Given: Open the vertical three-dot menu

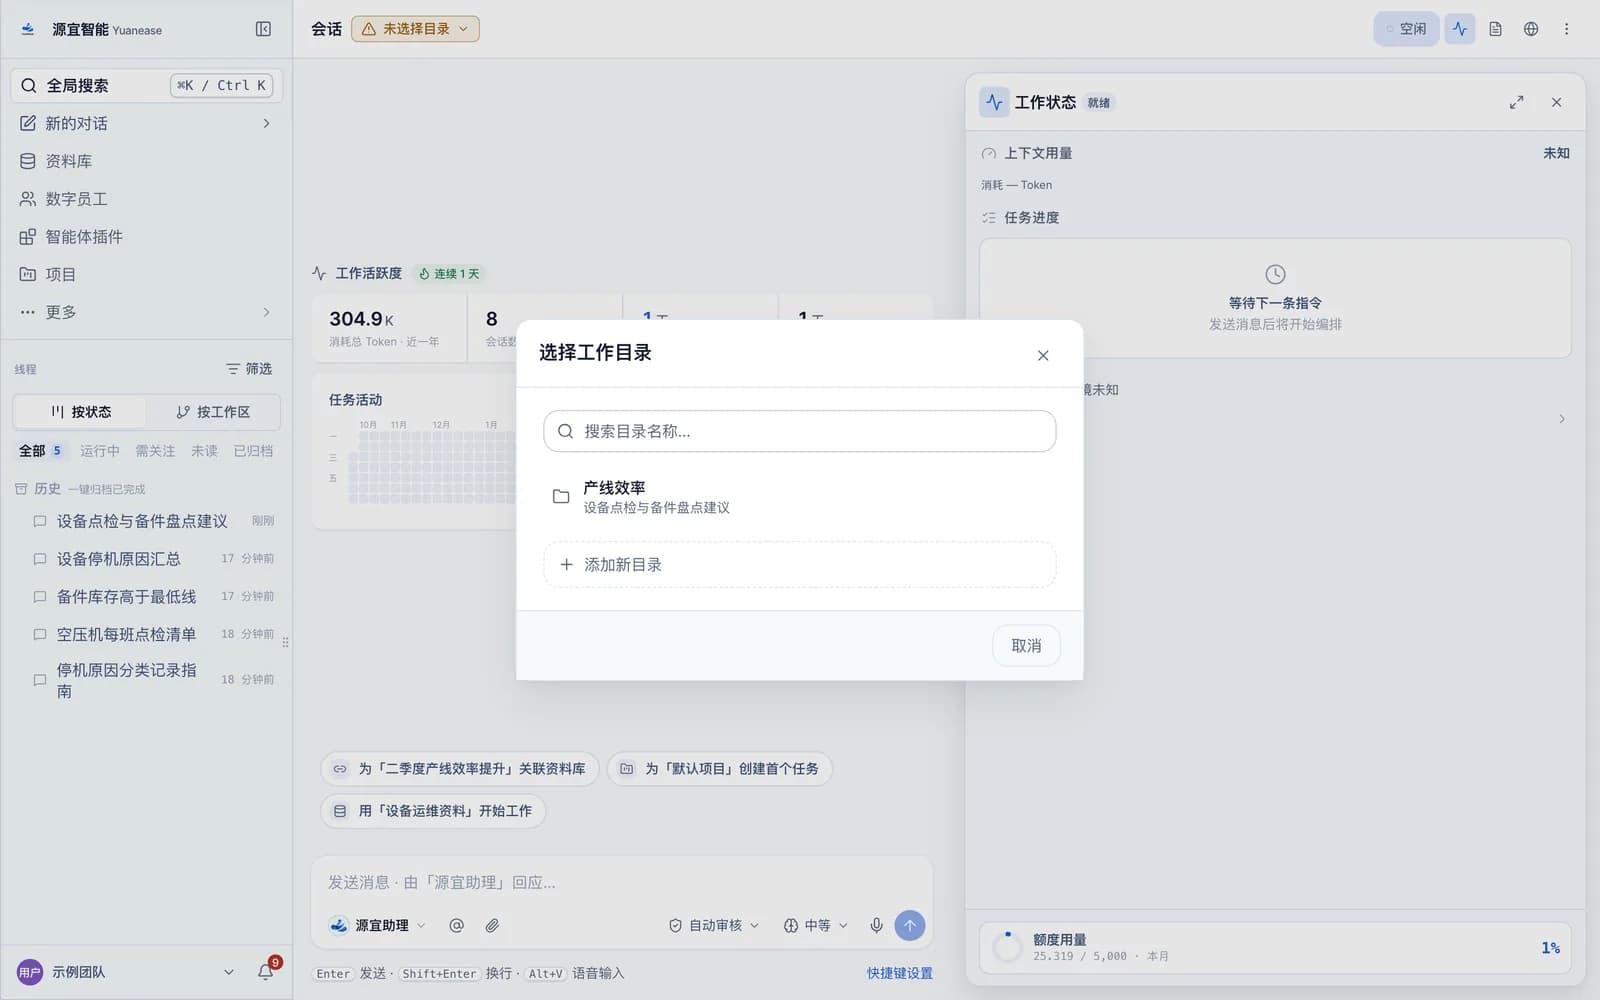Looking at the screenshot, I should [1566, 29].
